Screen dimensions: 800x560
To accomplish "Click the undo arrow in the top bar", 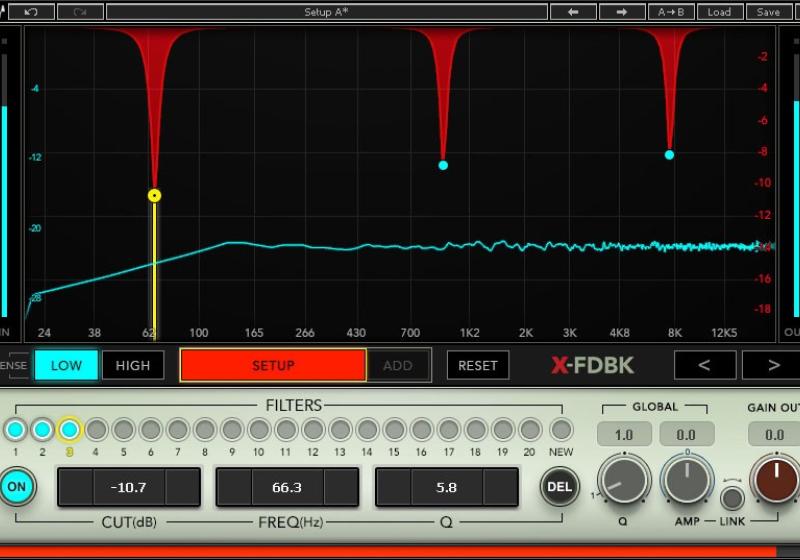I will 31,12.
